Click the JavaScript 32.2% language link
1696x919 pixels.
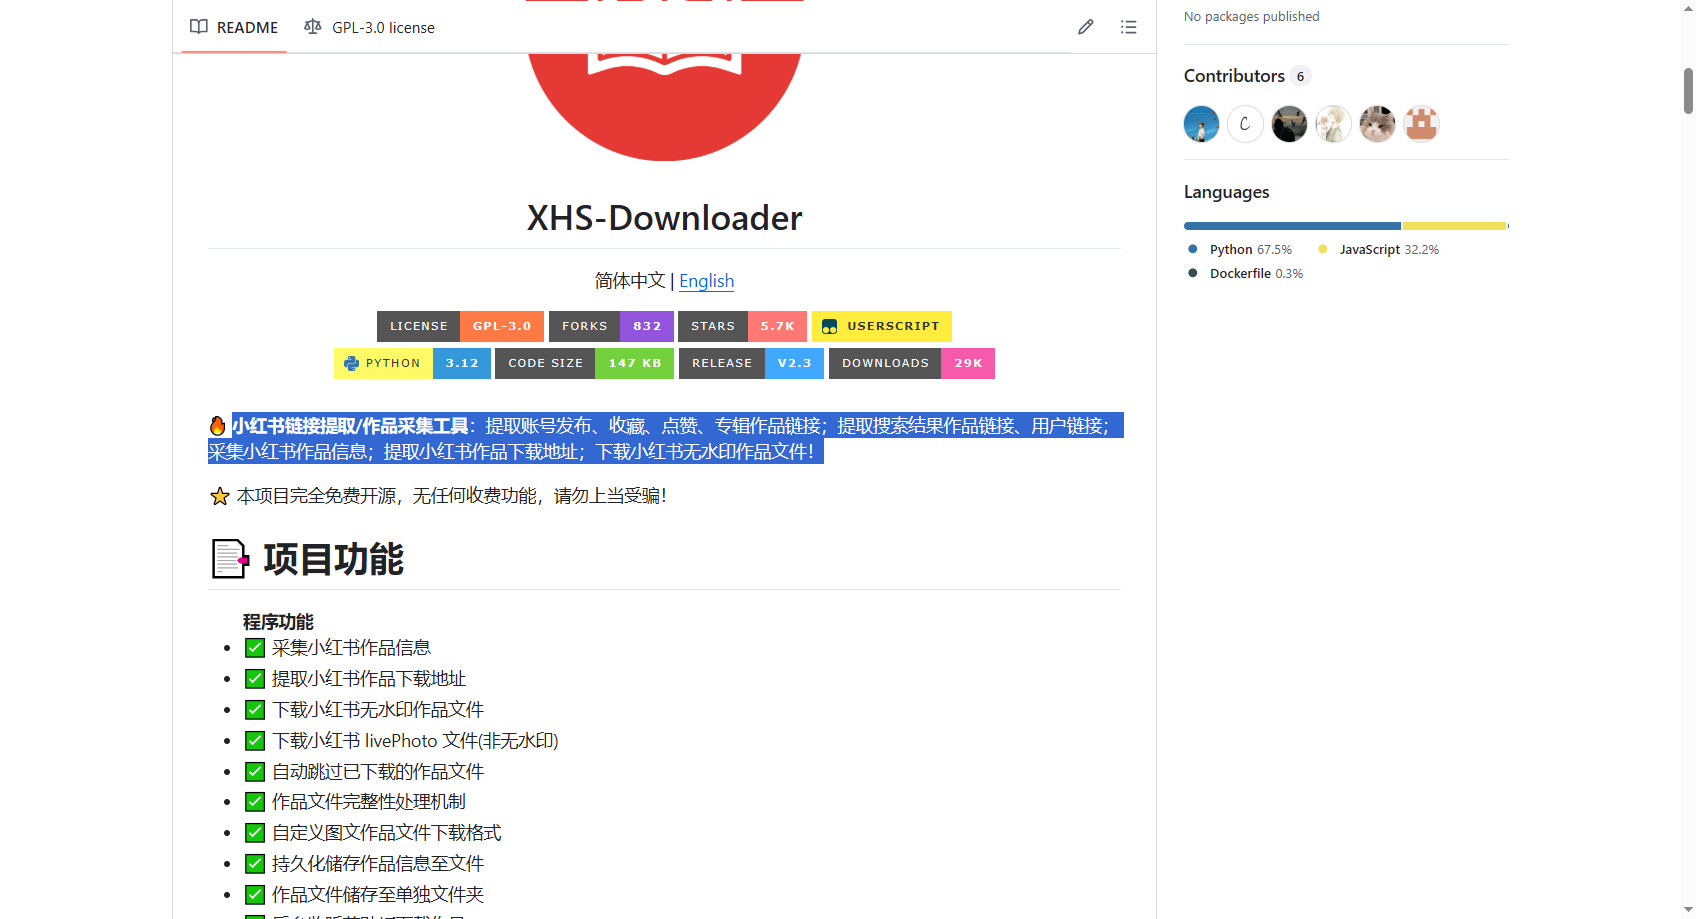(1379, 250)
